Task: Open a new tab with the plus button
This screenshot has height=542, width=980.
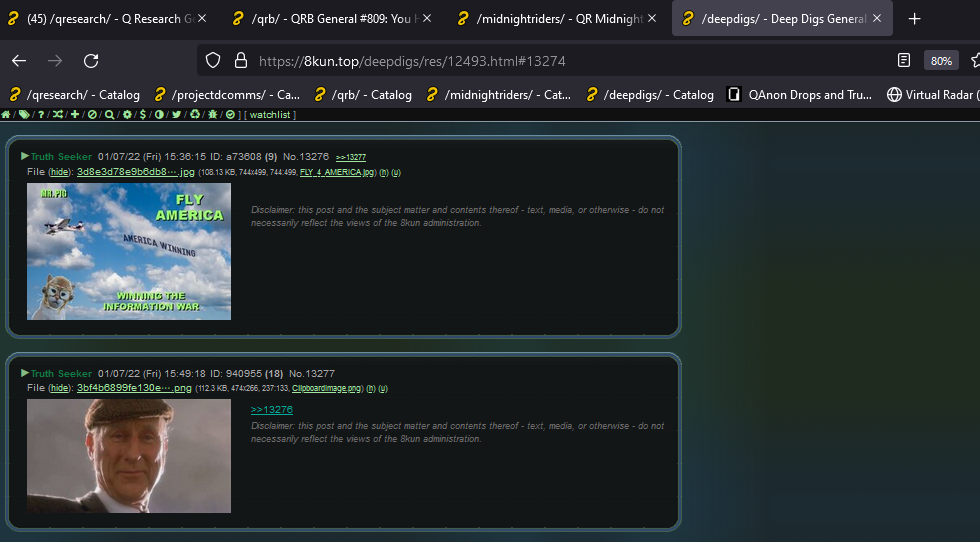Action: coord(914,19)
